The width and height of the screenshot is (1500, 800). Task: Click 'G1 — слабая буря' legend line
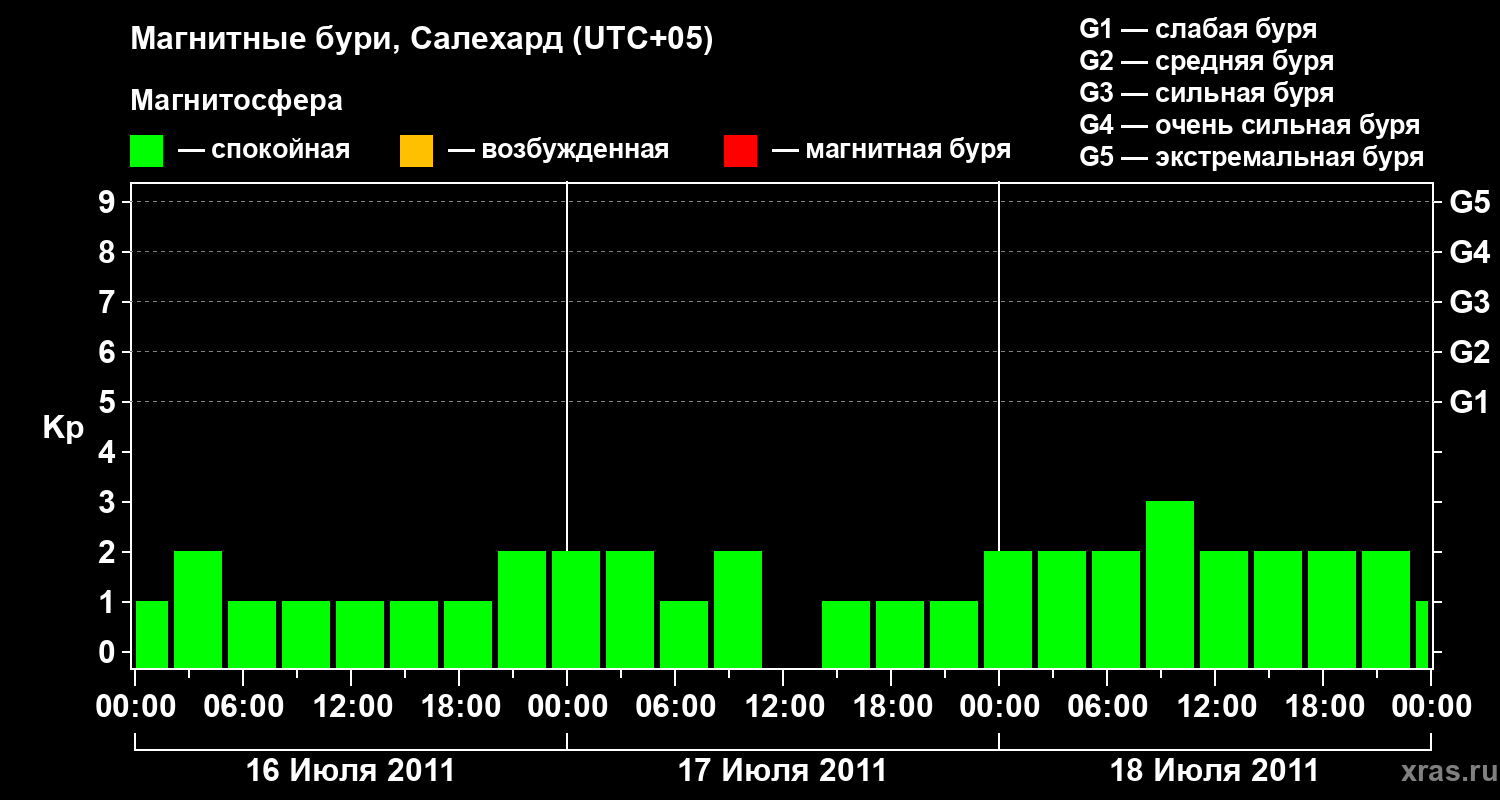pos(1198,29)
